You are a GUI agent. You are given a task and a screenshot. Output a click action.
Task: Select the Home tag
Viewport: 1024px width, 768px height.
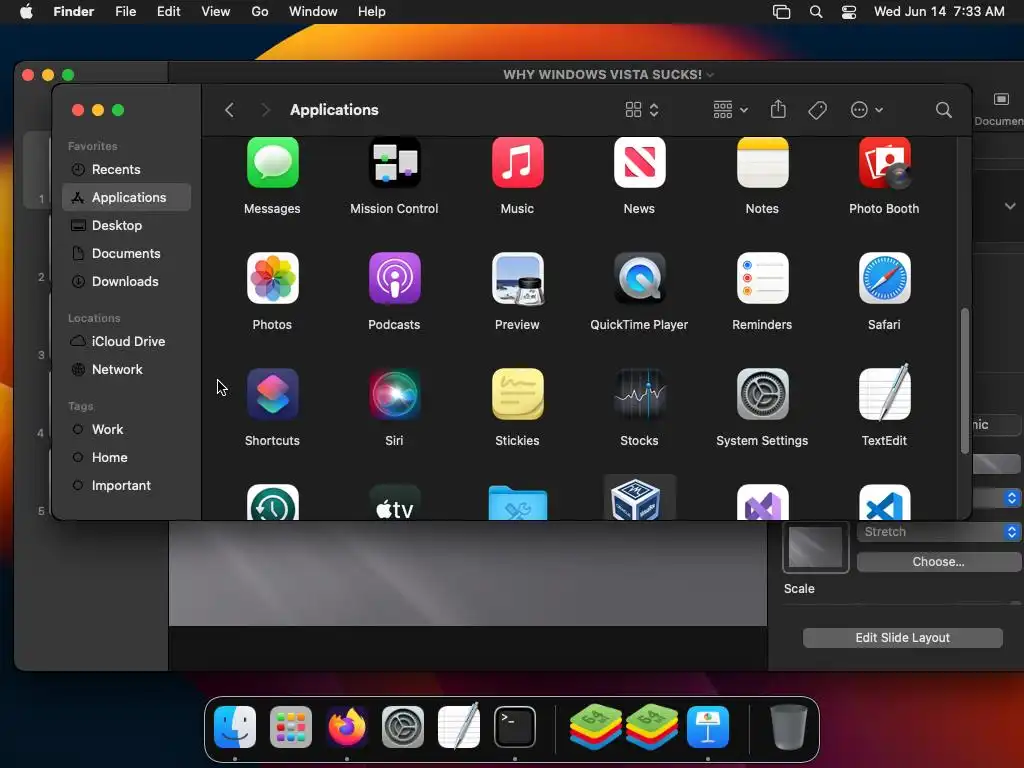coord(127,458)
